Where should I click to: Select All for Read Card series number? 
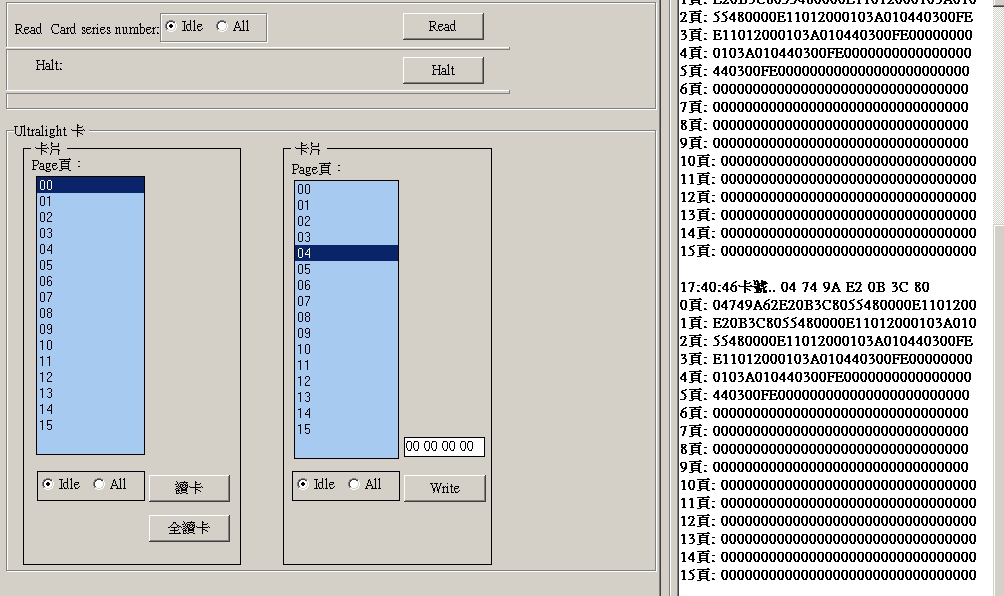pyautogui.click(x=222, y=26)
